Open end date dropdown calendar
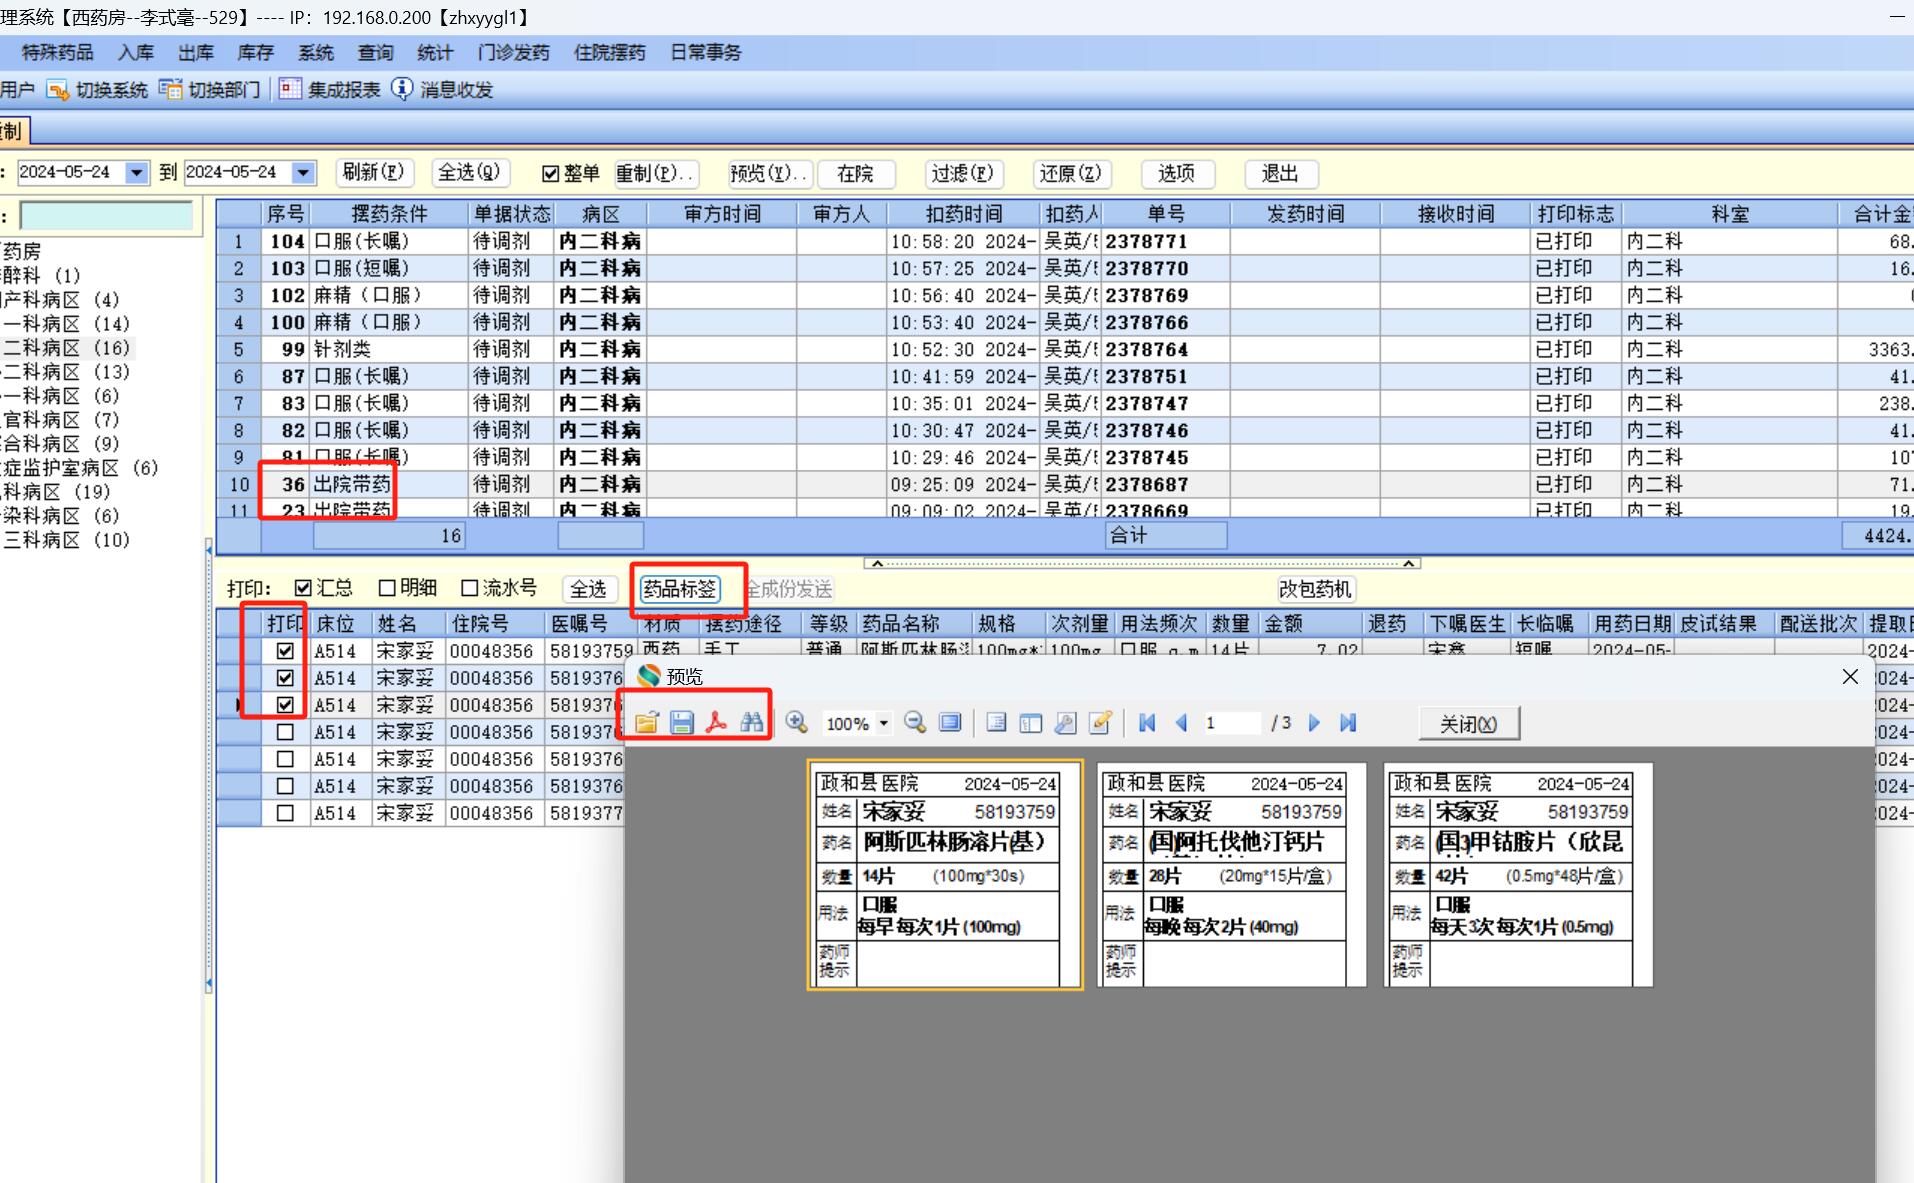 point(303,173)
